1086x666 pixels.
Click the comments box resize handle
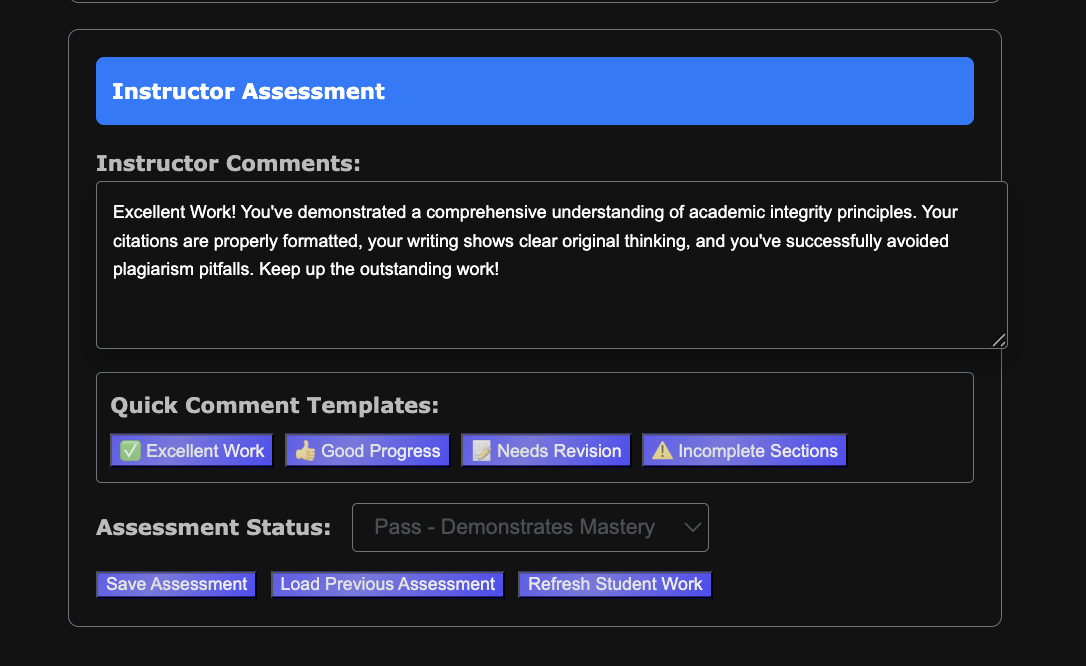click(999, 340)
